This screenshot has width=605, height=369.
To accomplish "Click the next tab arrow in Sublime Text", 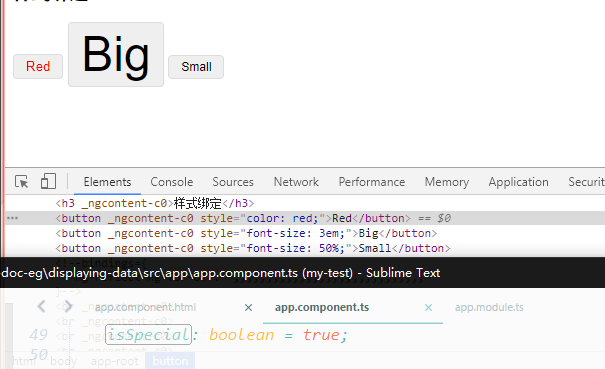I will click(68, 307).
